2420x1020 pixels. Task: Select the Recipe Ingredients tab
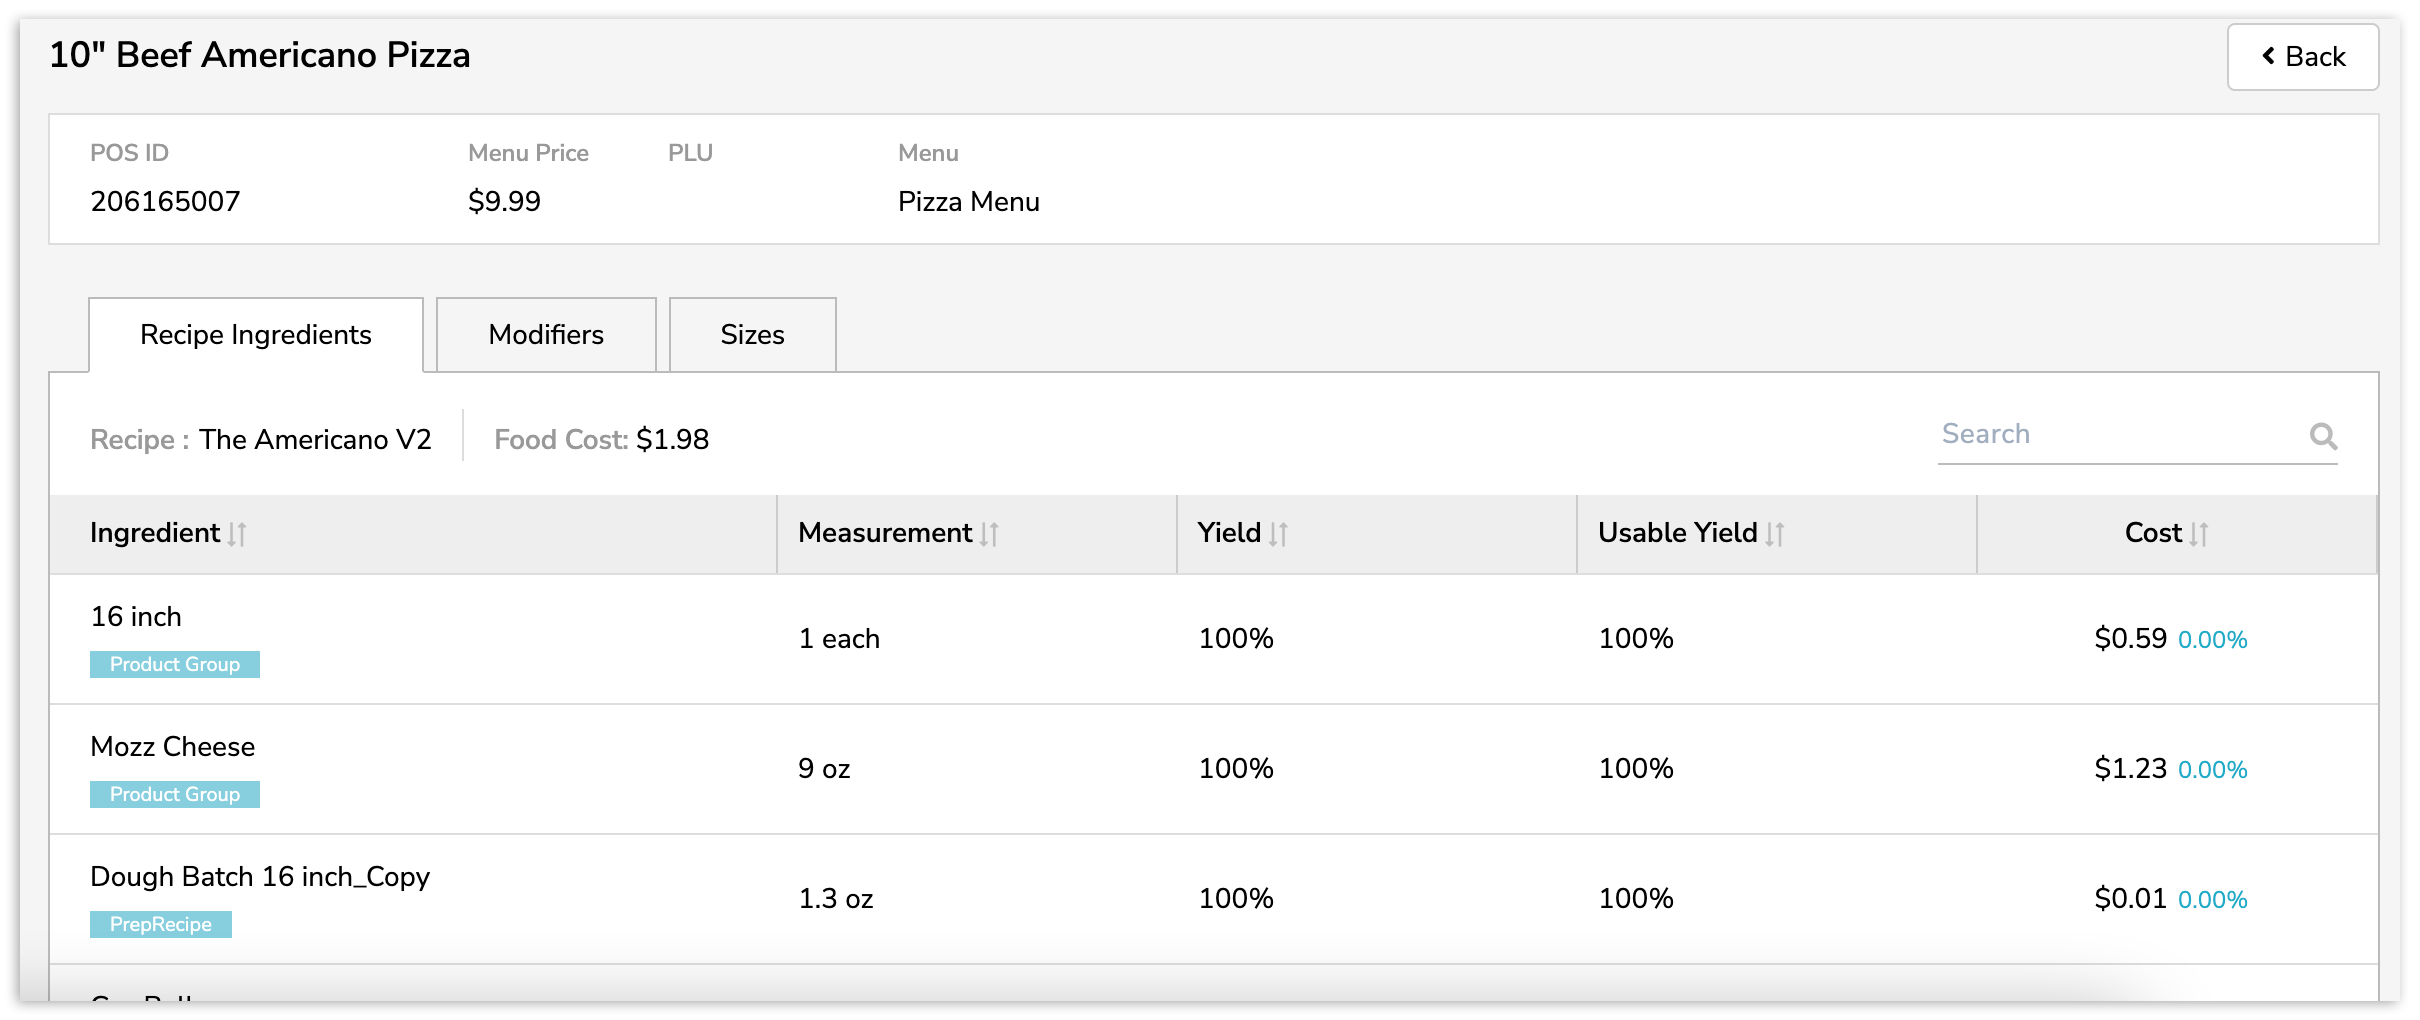pyautogui.click(x=256, y=334)
